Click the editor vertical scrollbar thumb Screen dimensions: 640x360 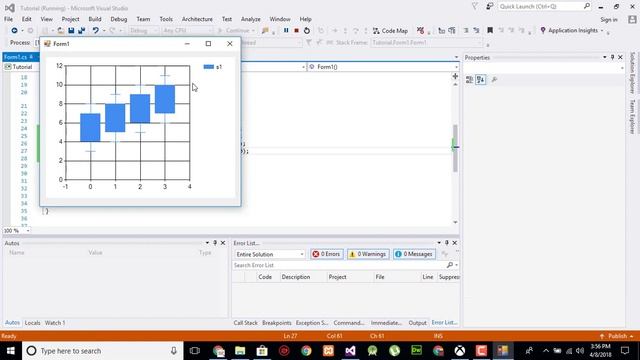click(455, 148)
